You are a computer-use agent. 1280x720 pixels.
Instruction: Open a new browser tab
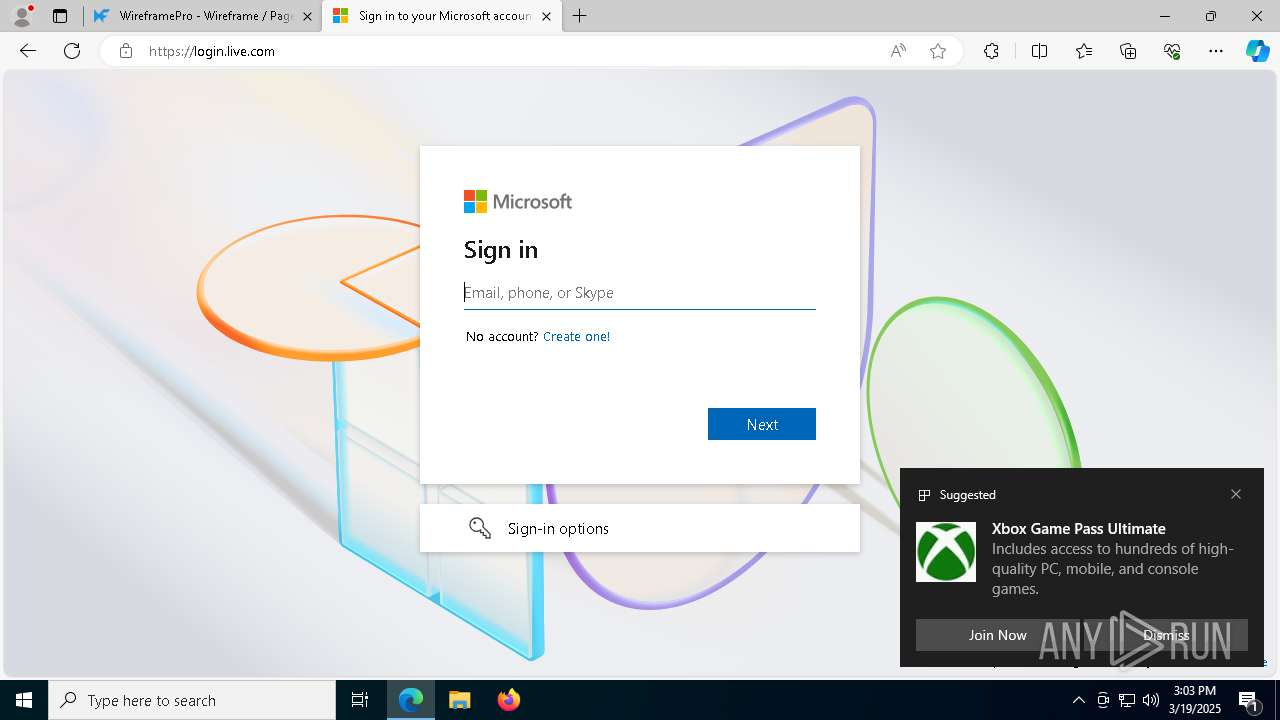(x=580, y=16)
